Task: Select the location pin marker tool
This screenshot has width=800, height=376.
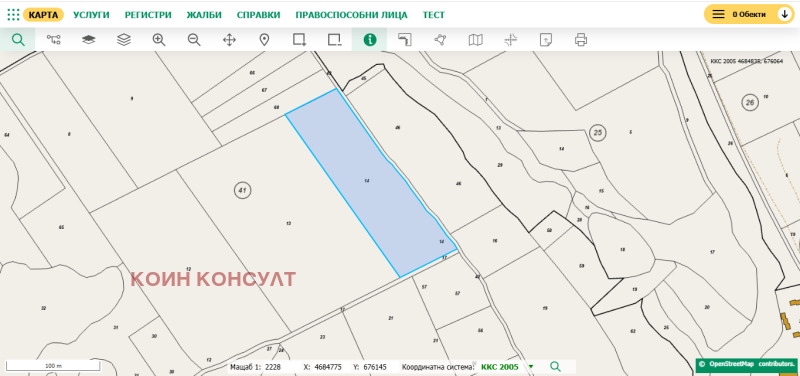Action: (264, 40)
